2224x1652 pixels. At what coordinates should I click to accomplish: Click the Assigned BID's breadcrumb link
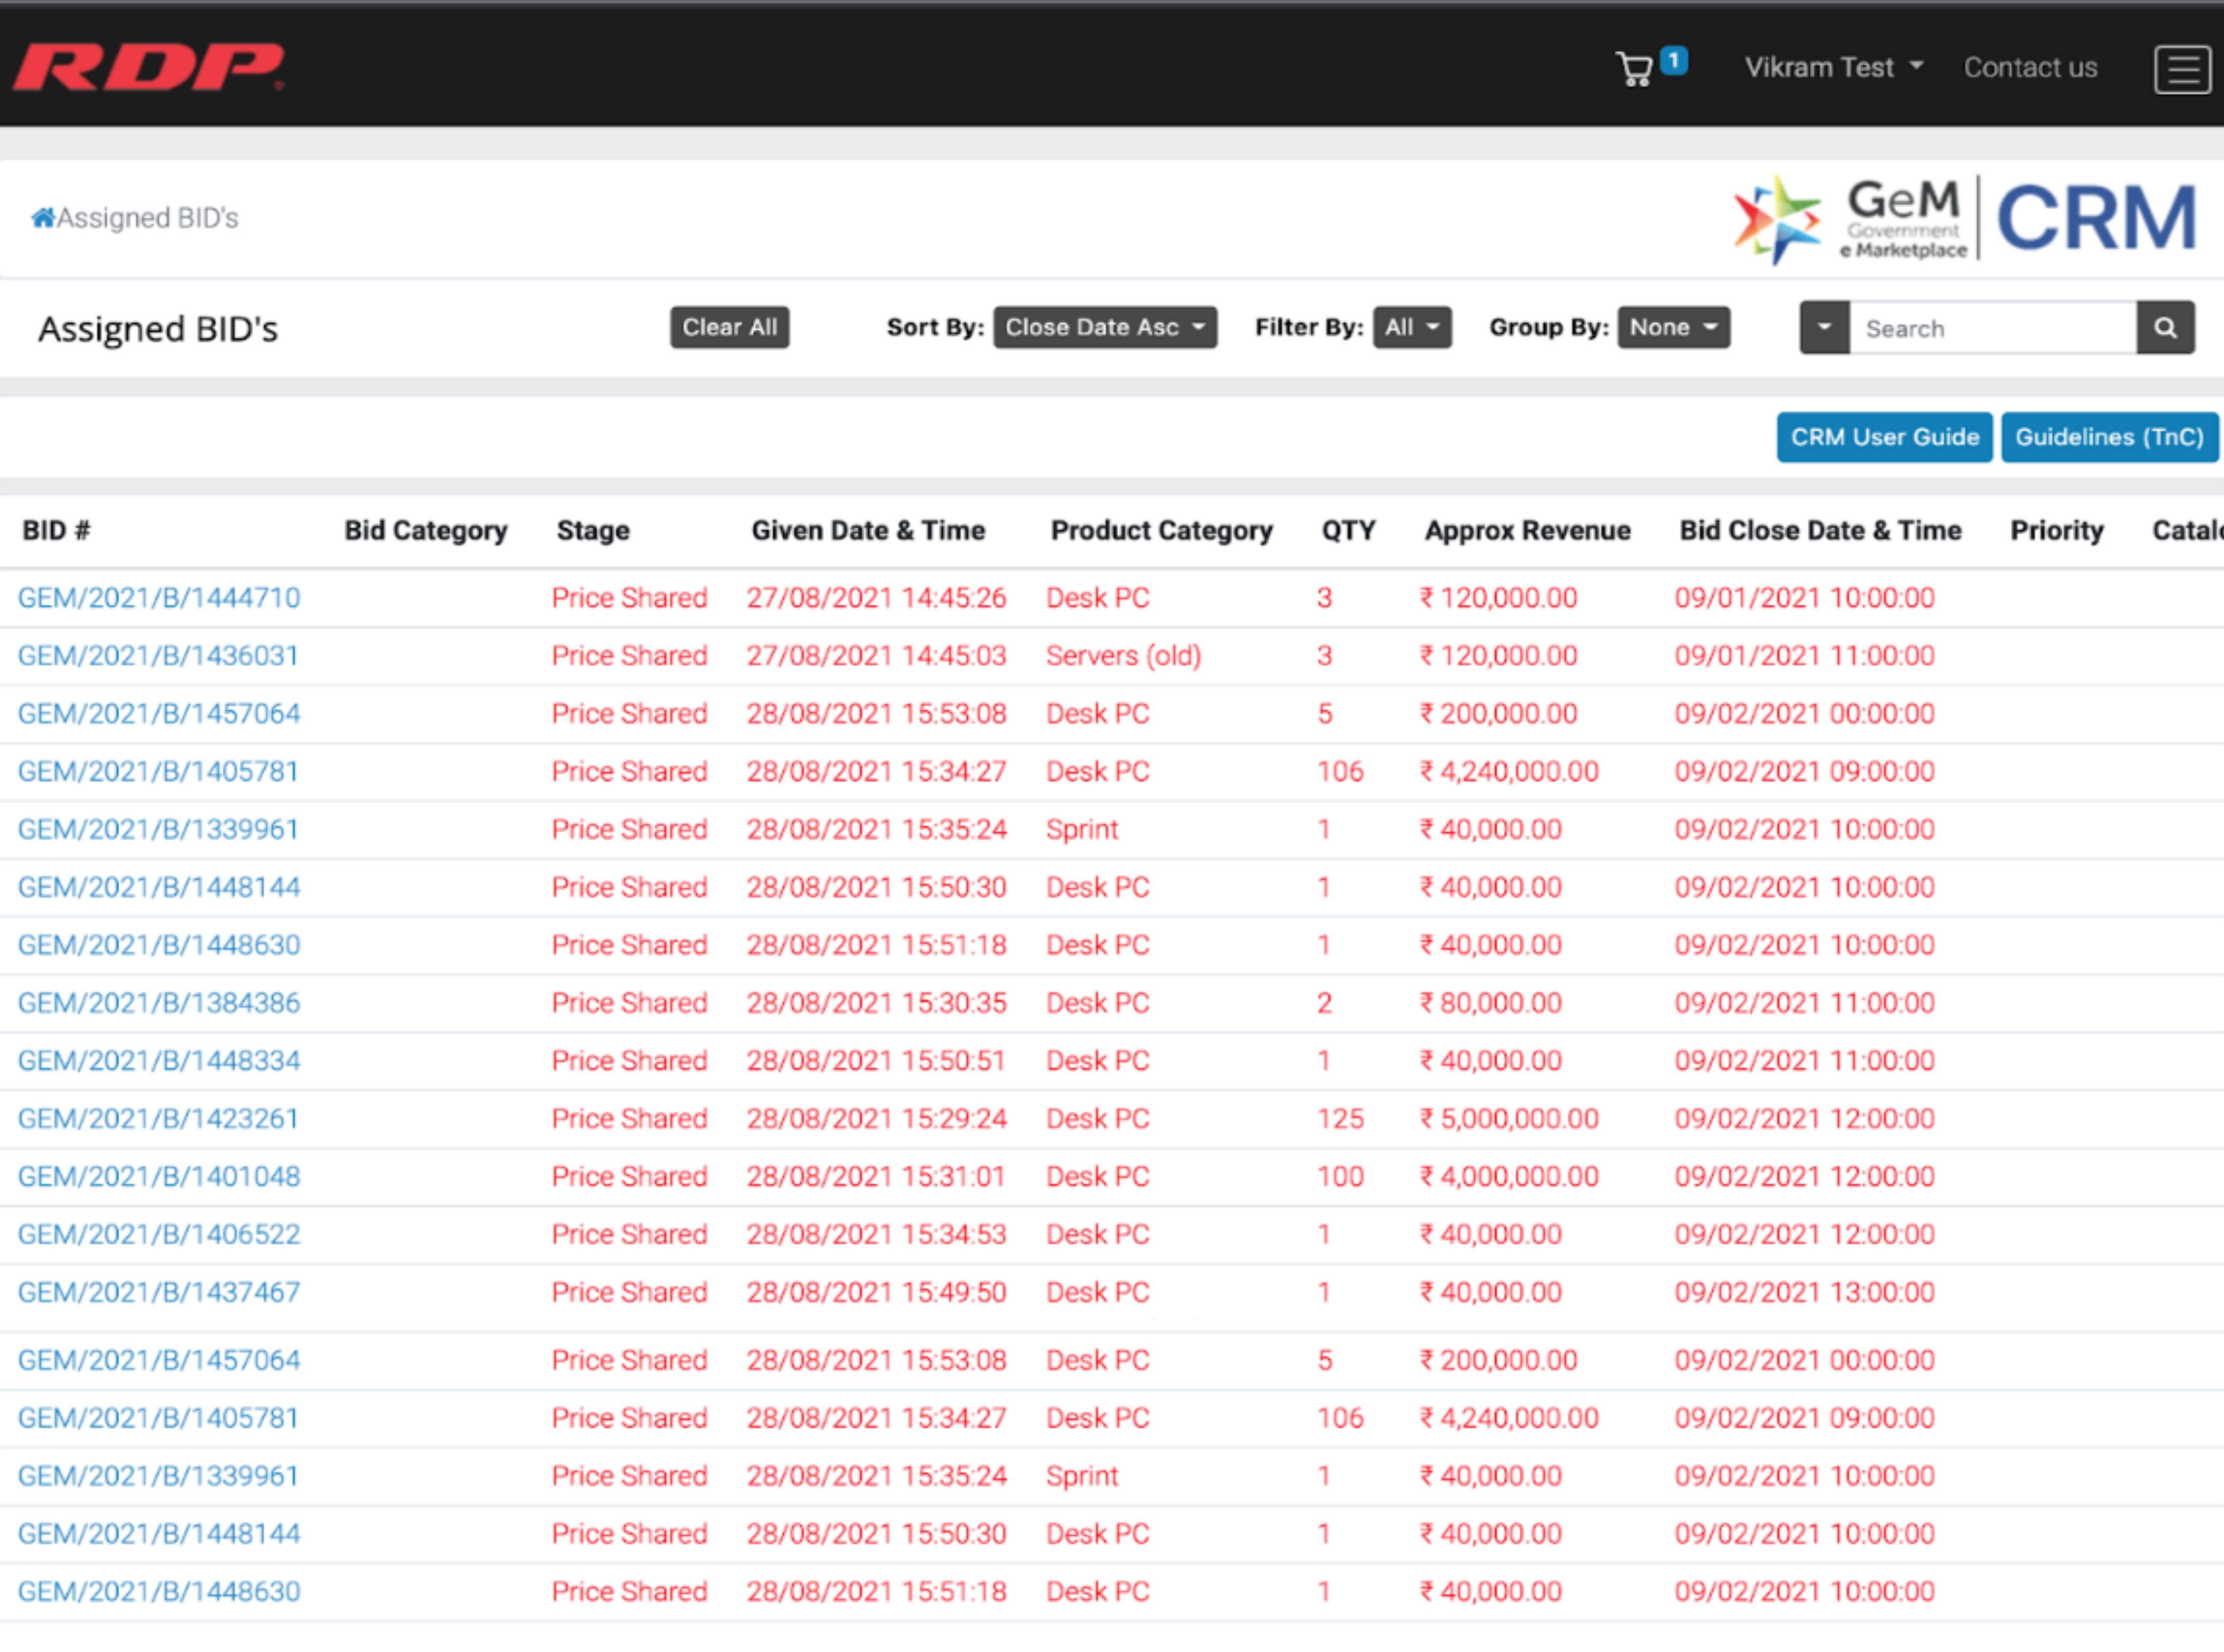147,218
